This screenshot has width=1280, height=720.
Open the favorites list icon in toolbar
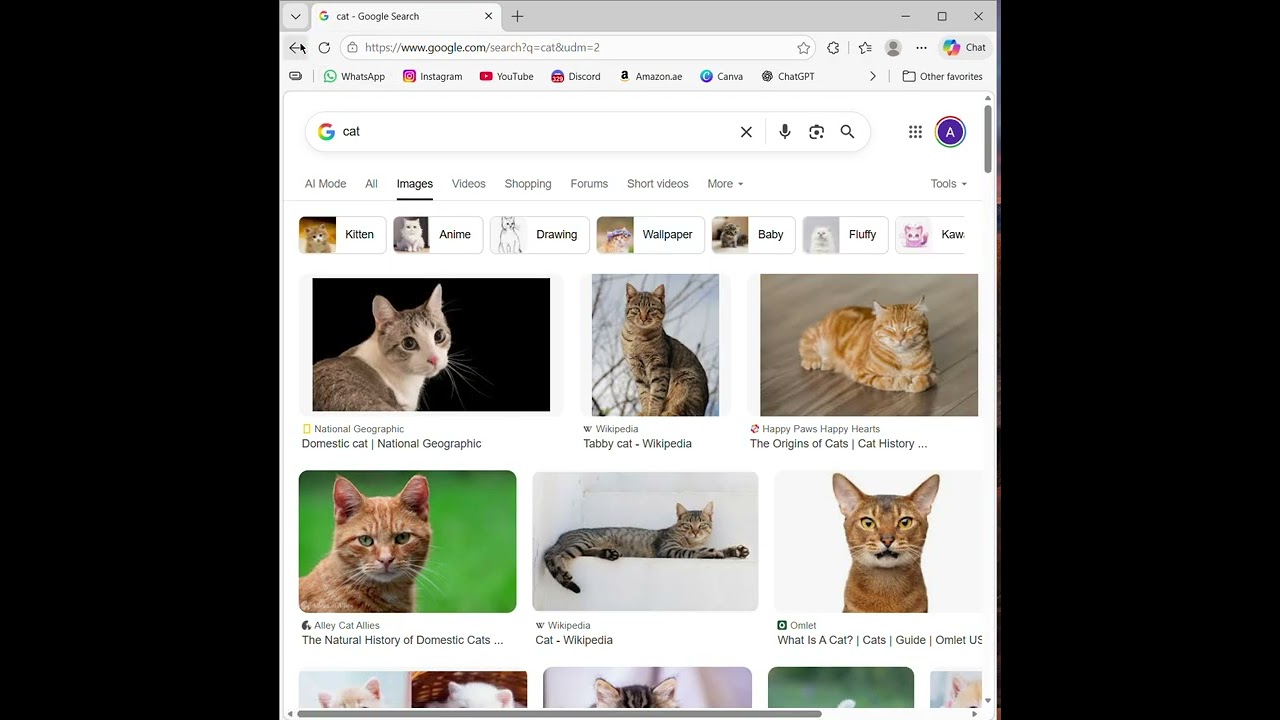point(865,47)
